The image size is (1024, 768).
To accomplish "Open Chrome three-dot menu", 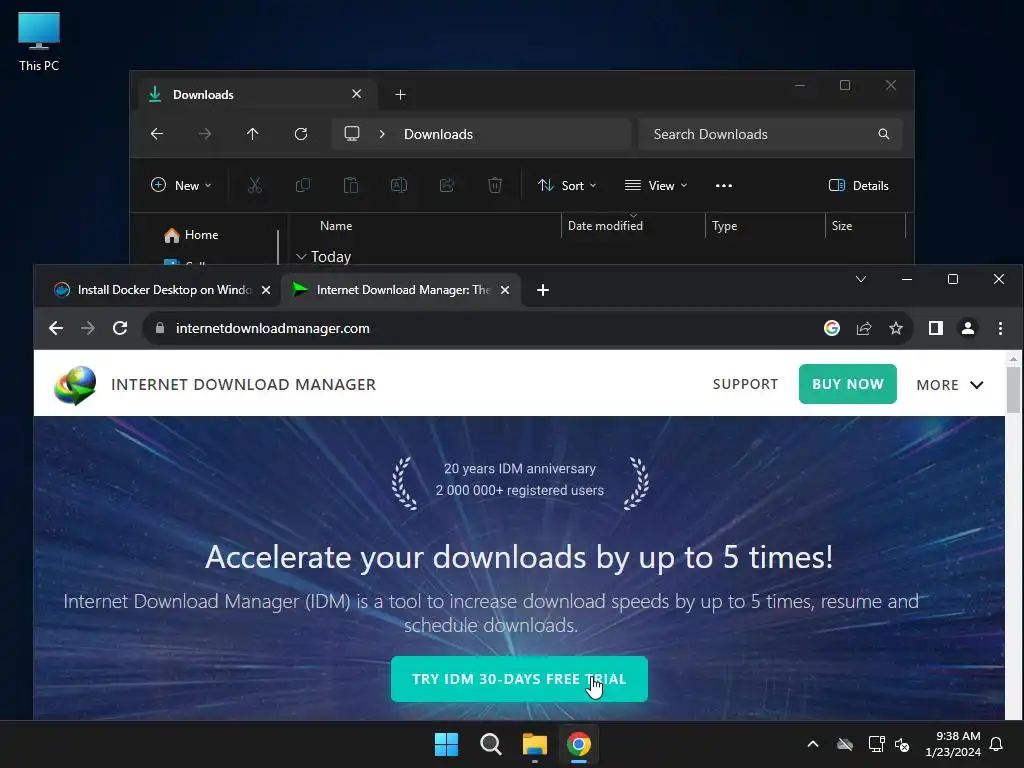I will pos(1000,328).
